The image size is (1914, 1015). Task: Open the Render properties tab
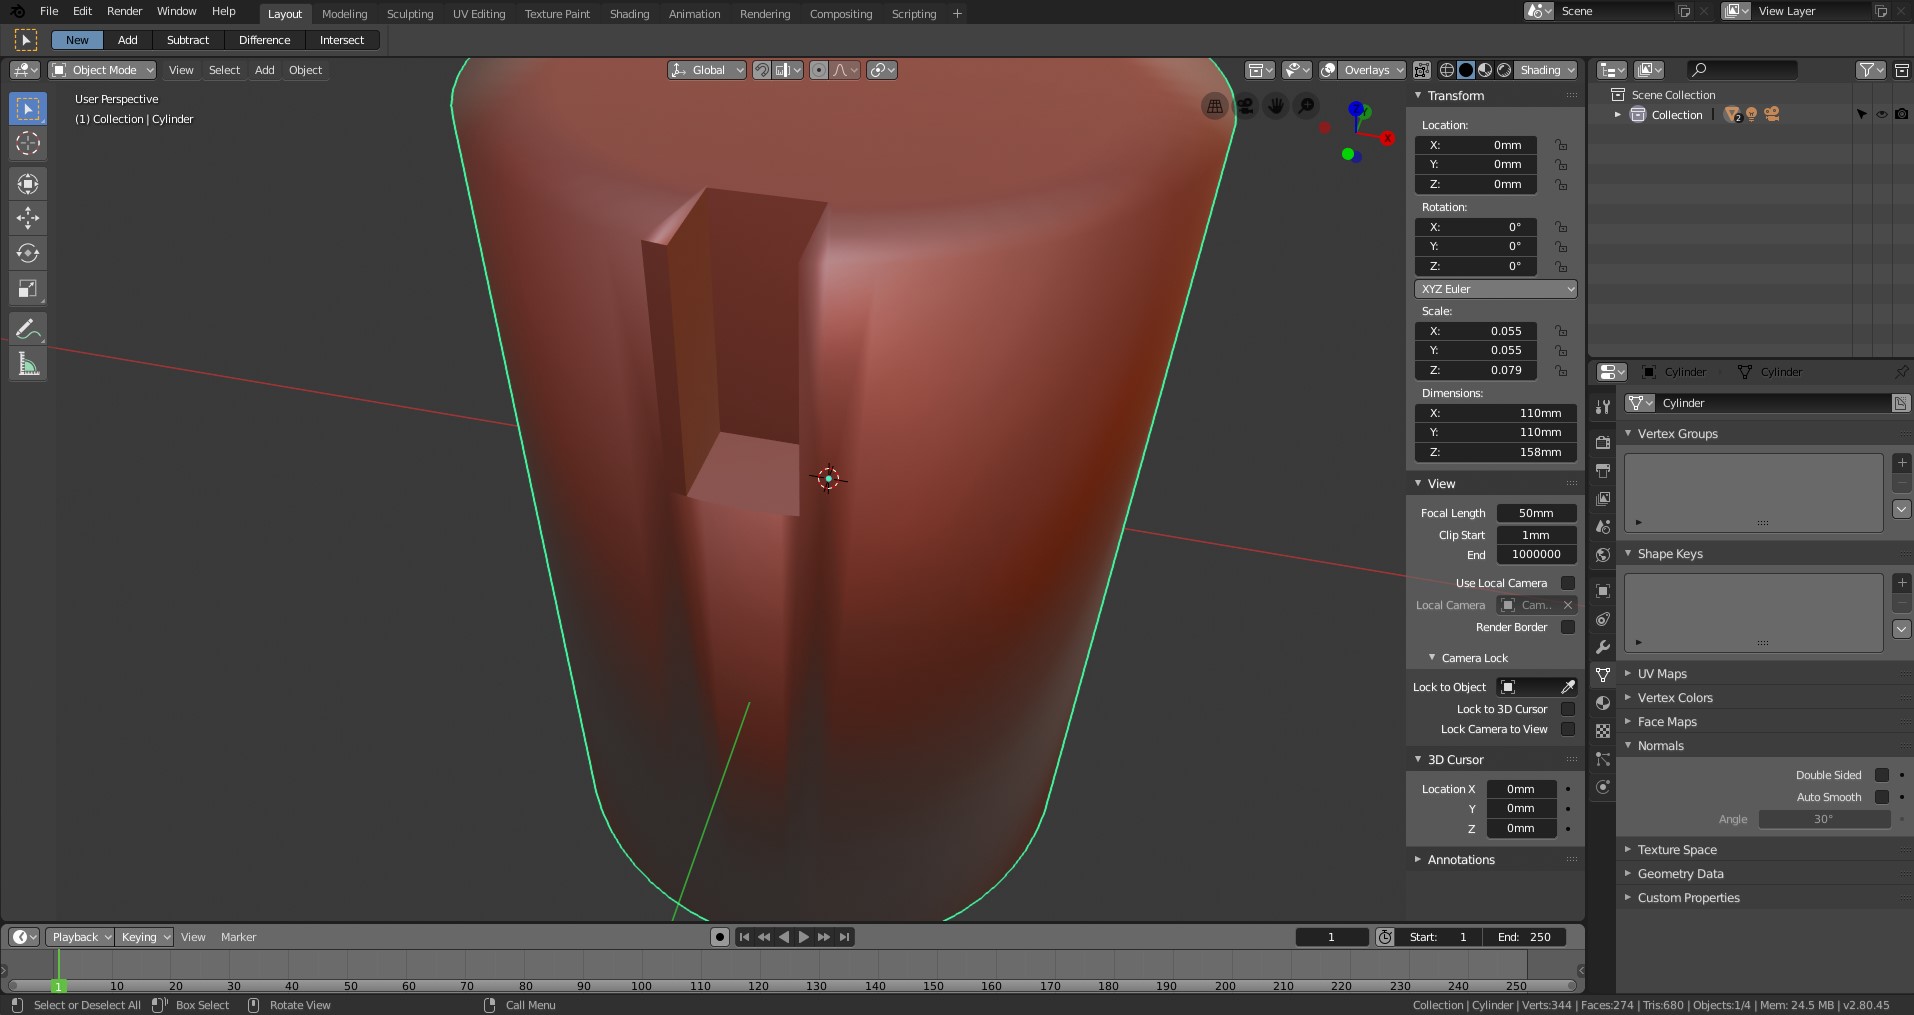pyautogui.click(x=1603, y=443)
